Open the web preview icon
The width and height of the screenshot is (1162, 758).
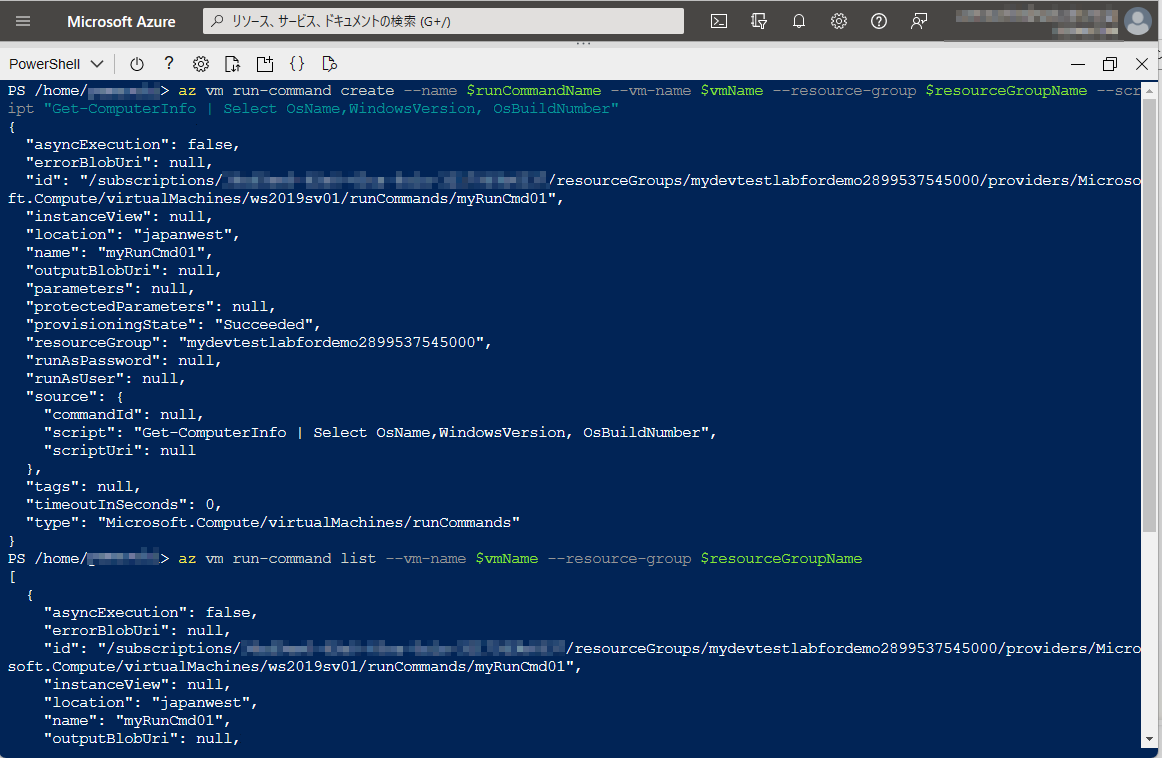(x=328, y=63)
